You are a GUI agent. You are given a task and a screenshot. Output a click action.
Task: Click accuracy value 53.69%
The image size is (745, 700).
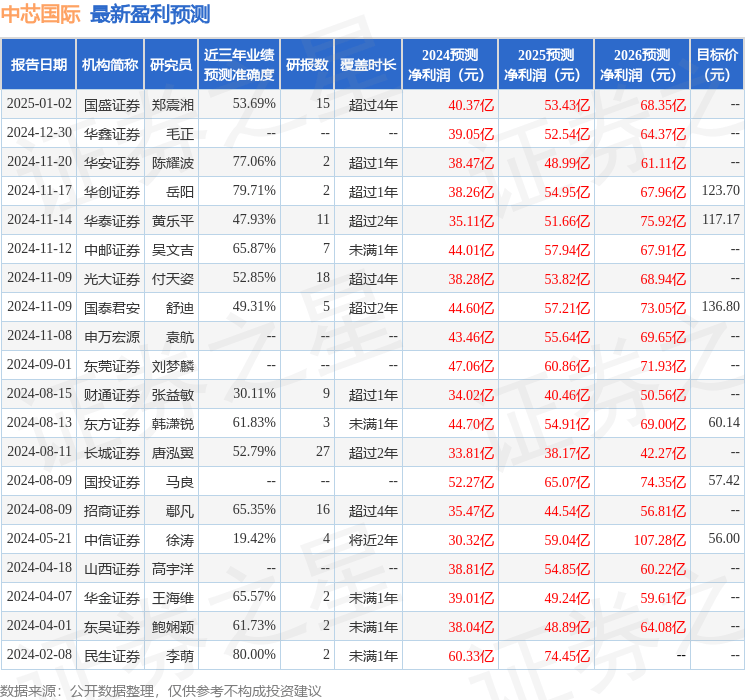tap(254, 103)
